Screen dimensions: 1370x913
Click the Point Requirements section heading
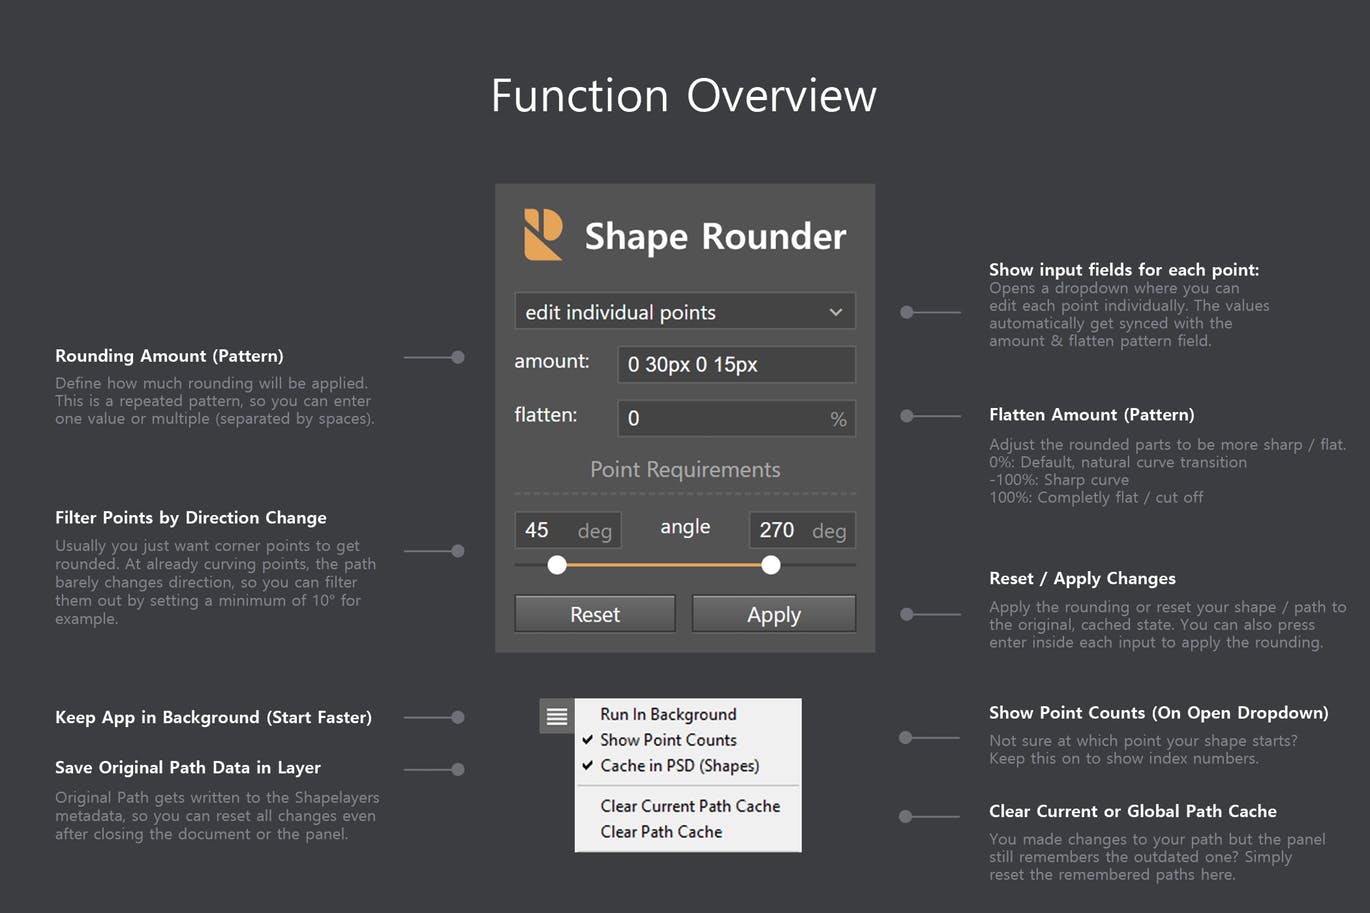pos(685,469)
